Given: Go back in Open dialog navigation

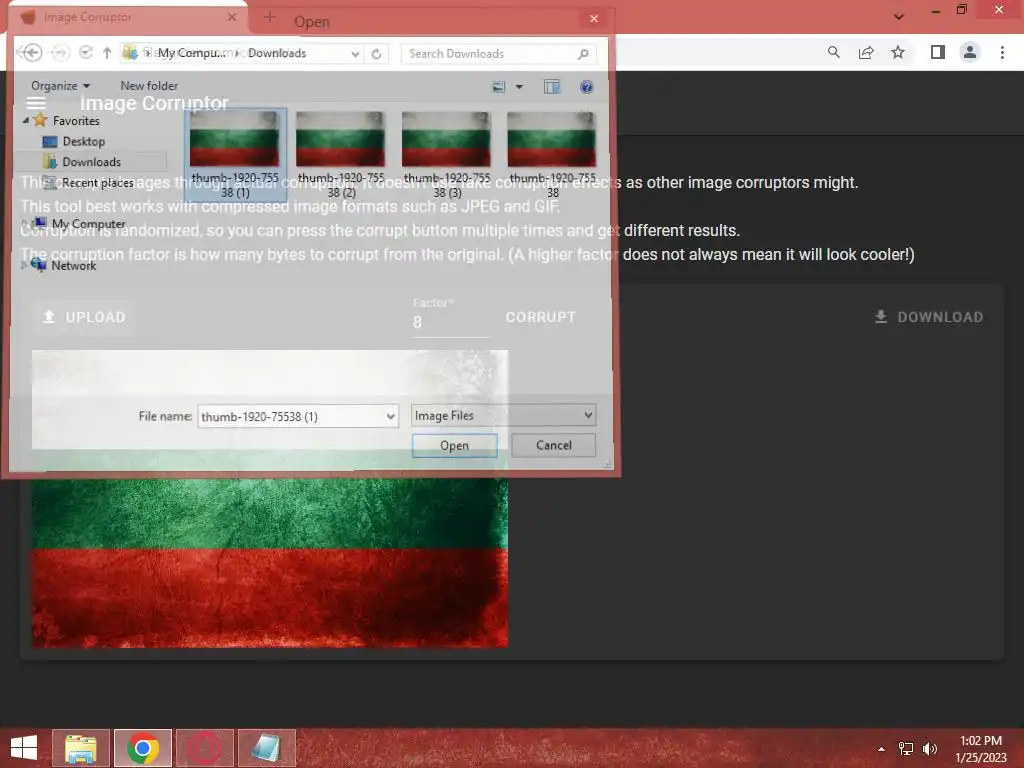Looking at the screenshot, I should point(30,53).
